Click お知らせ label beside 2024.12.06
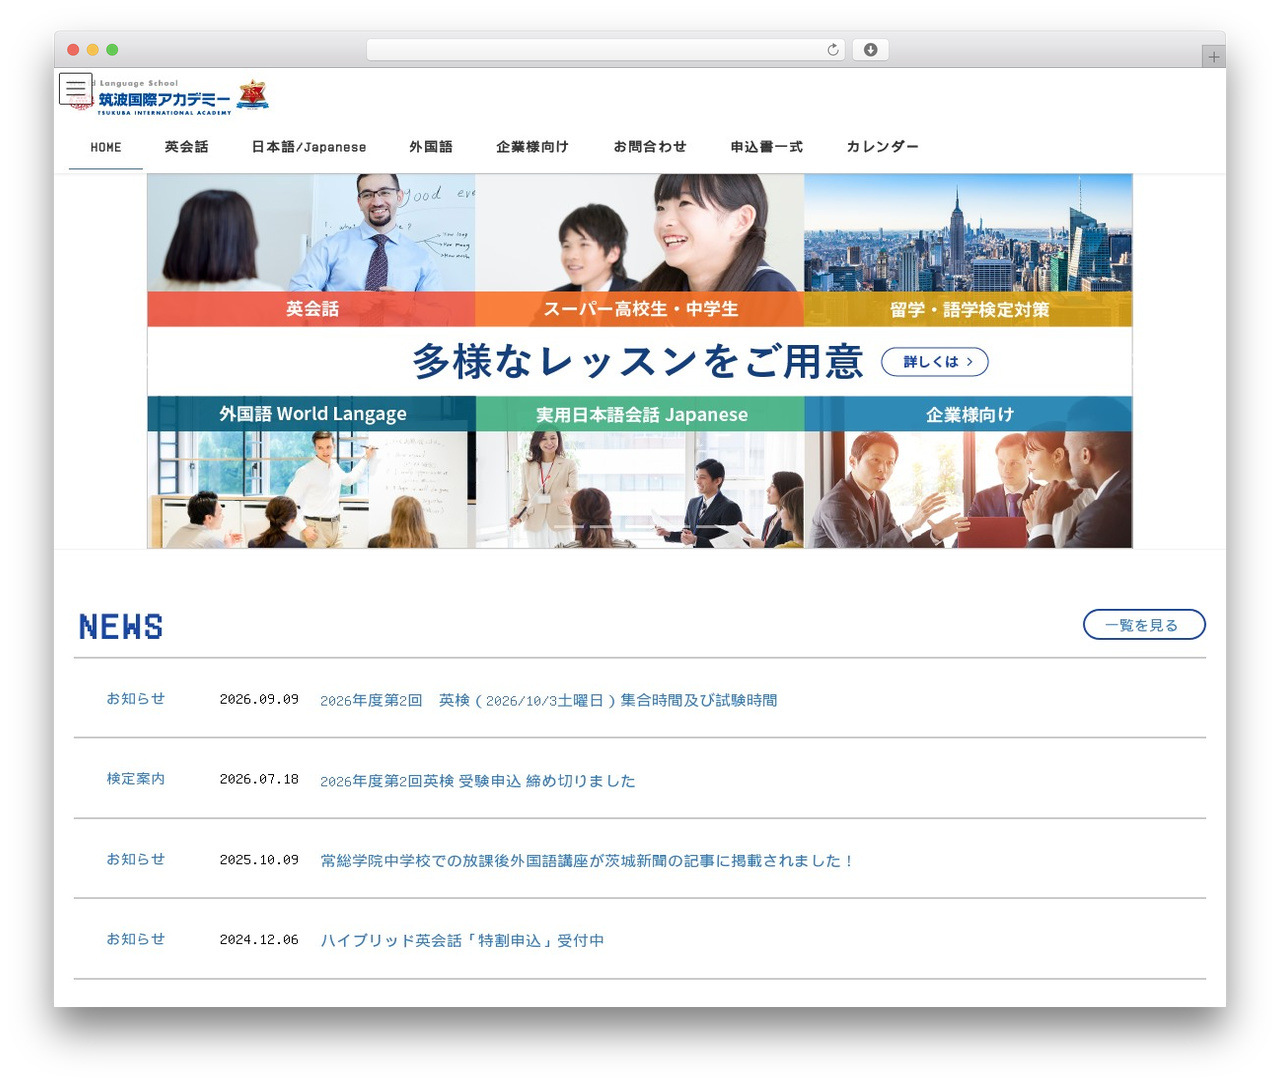This screenshot has width=1280, height=1084. 136,939
